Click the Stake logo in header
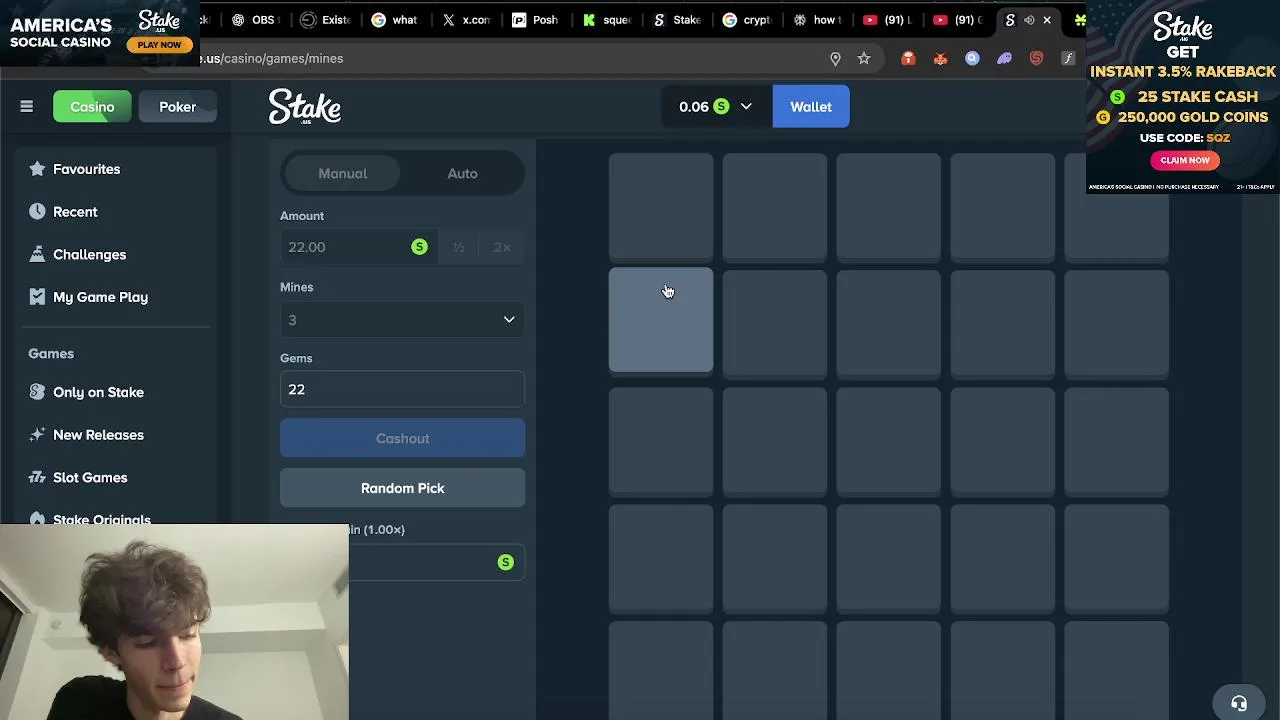This screenshot has width=1280, height=720. pyautogui.click(x=305, y=107)
